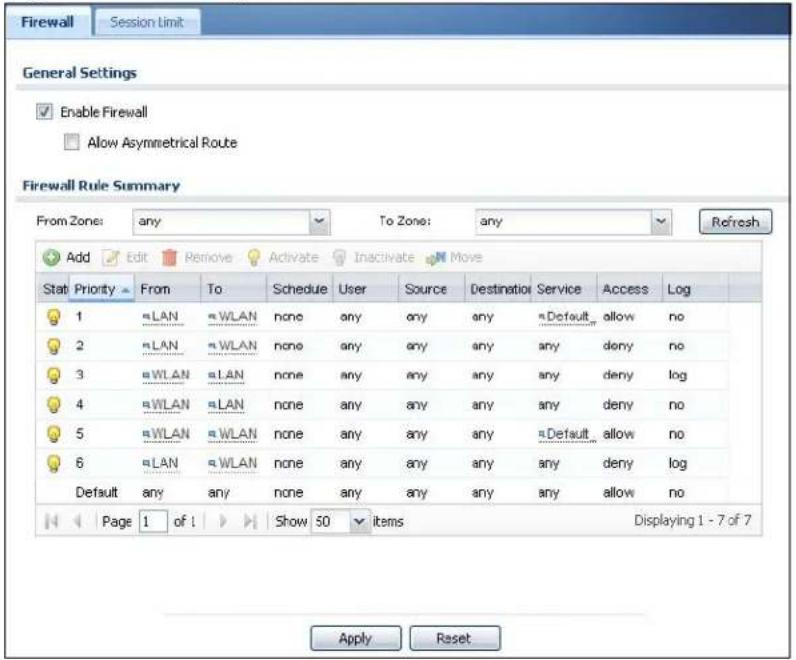Sort by Priority column header

tap(101, 289)
